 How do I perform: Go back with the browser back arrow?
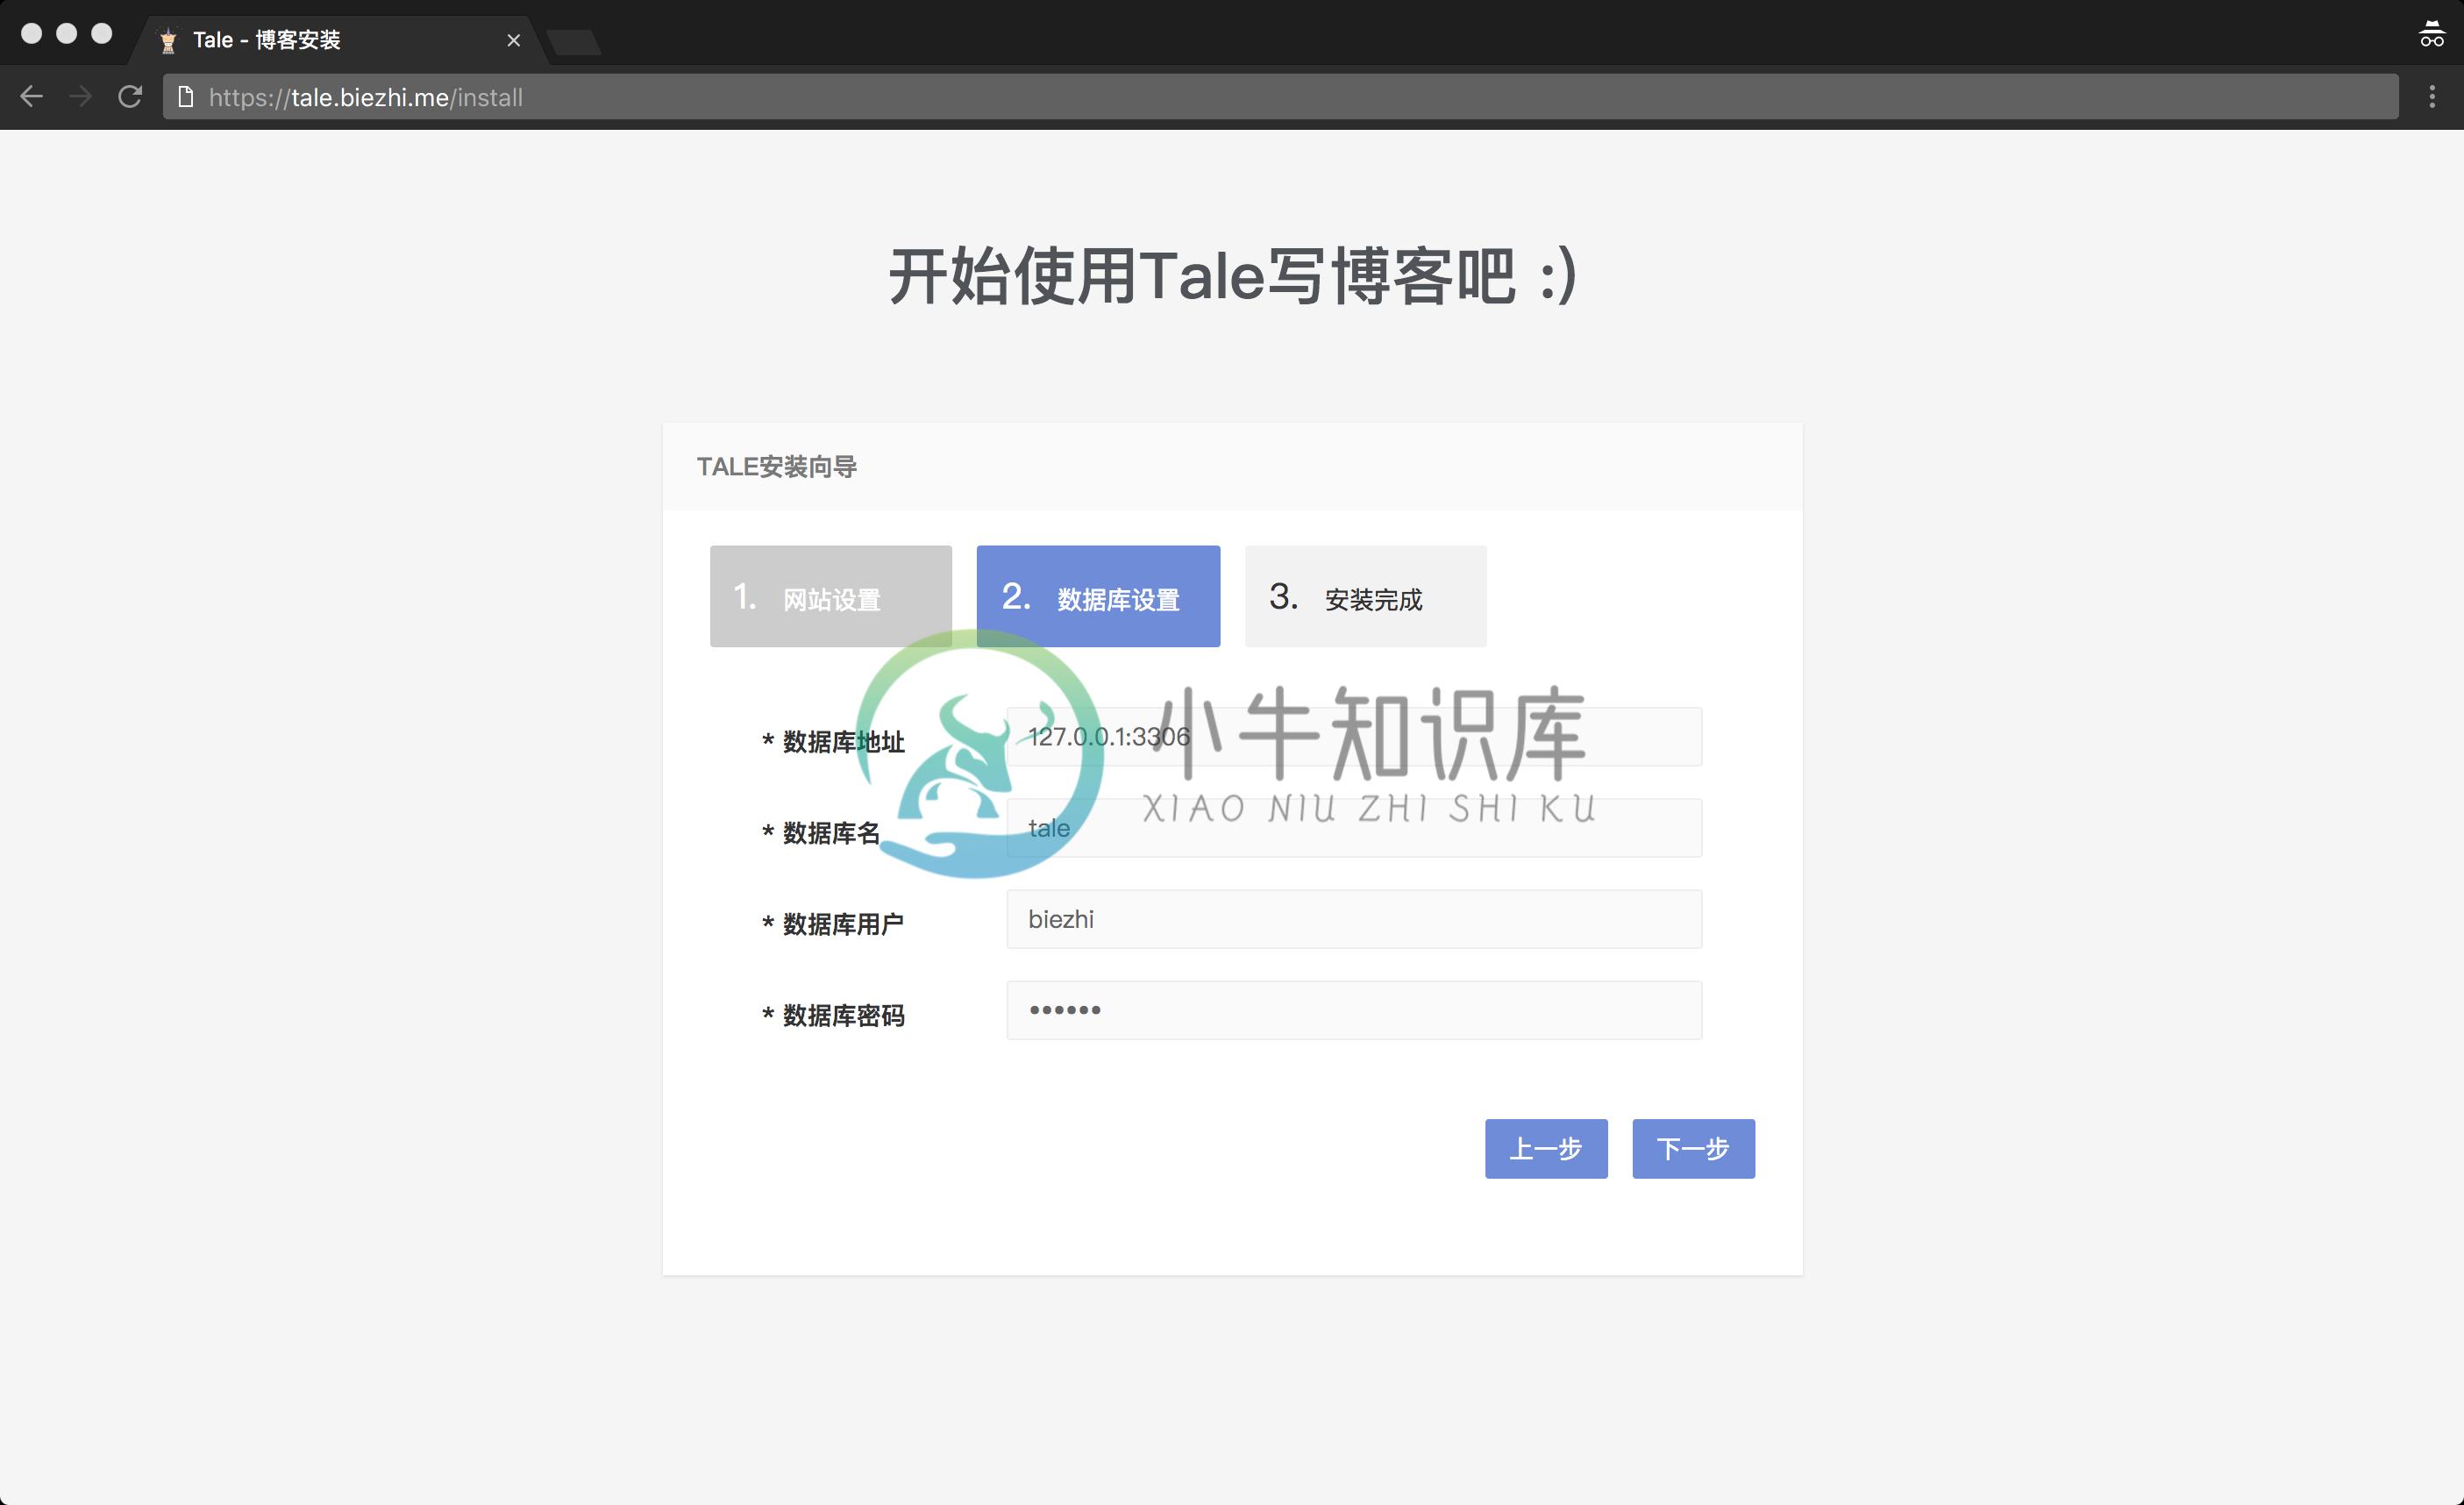pos(32,97)
